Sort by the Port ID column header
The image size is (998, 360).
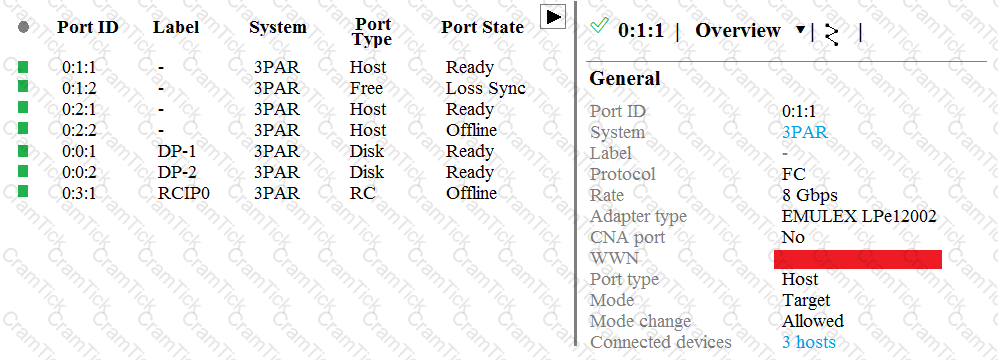click(x=88, y=27)
